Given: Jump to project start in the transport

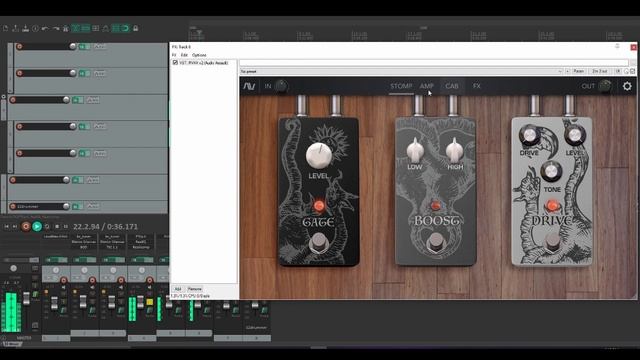Looking at the screenshot, I should pos(7,227).
